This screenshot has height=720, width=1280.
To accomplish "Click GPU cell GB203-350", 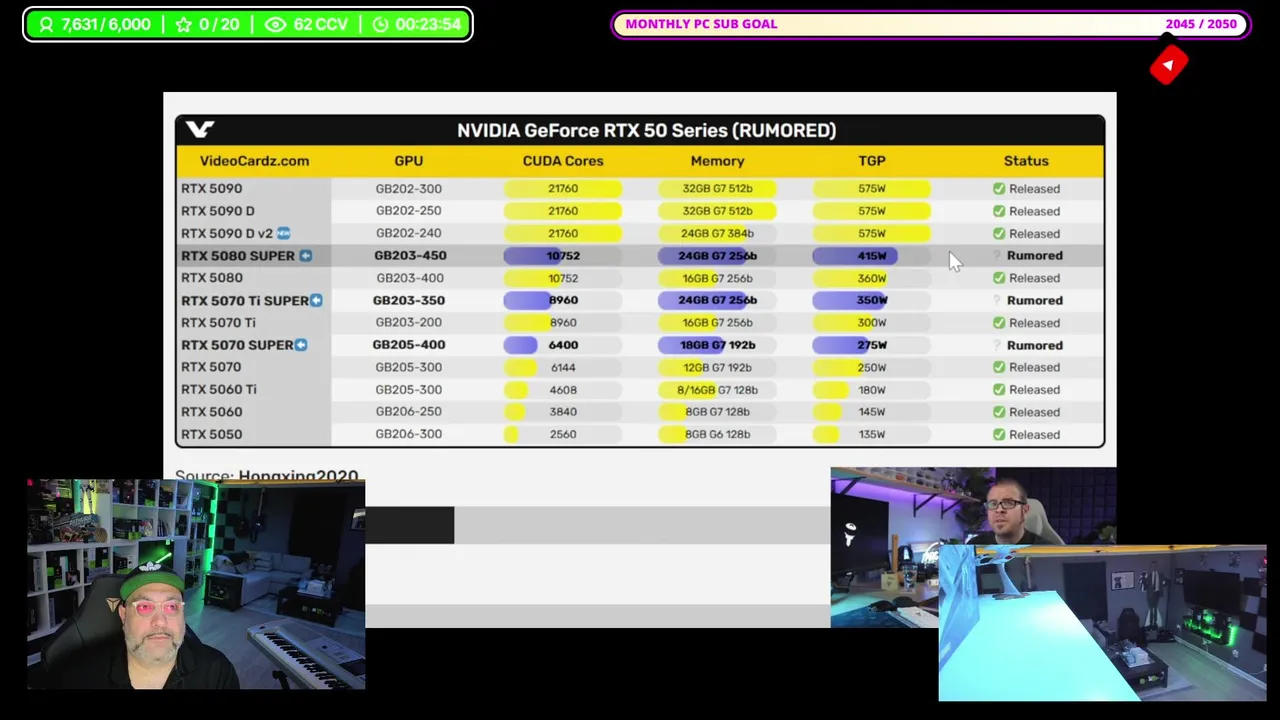I will 408,300.
